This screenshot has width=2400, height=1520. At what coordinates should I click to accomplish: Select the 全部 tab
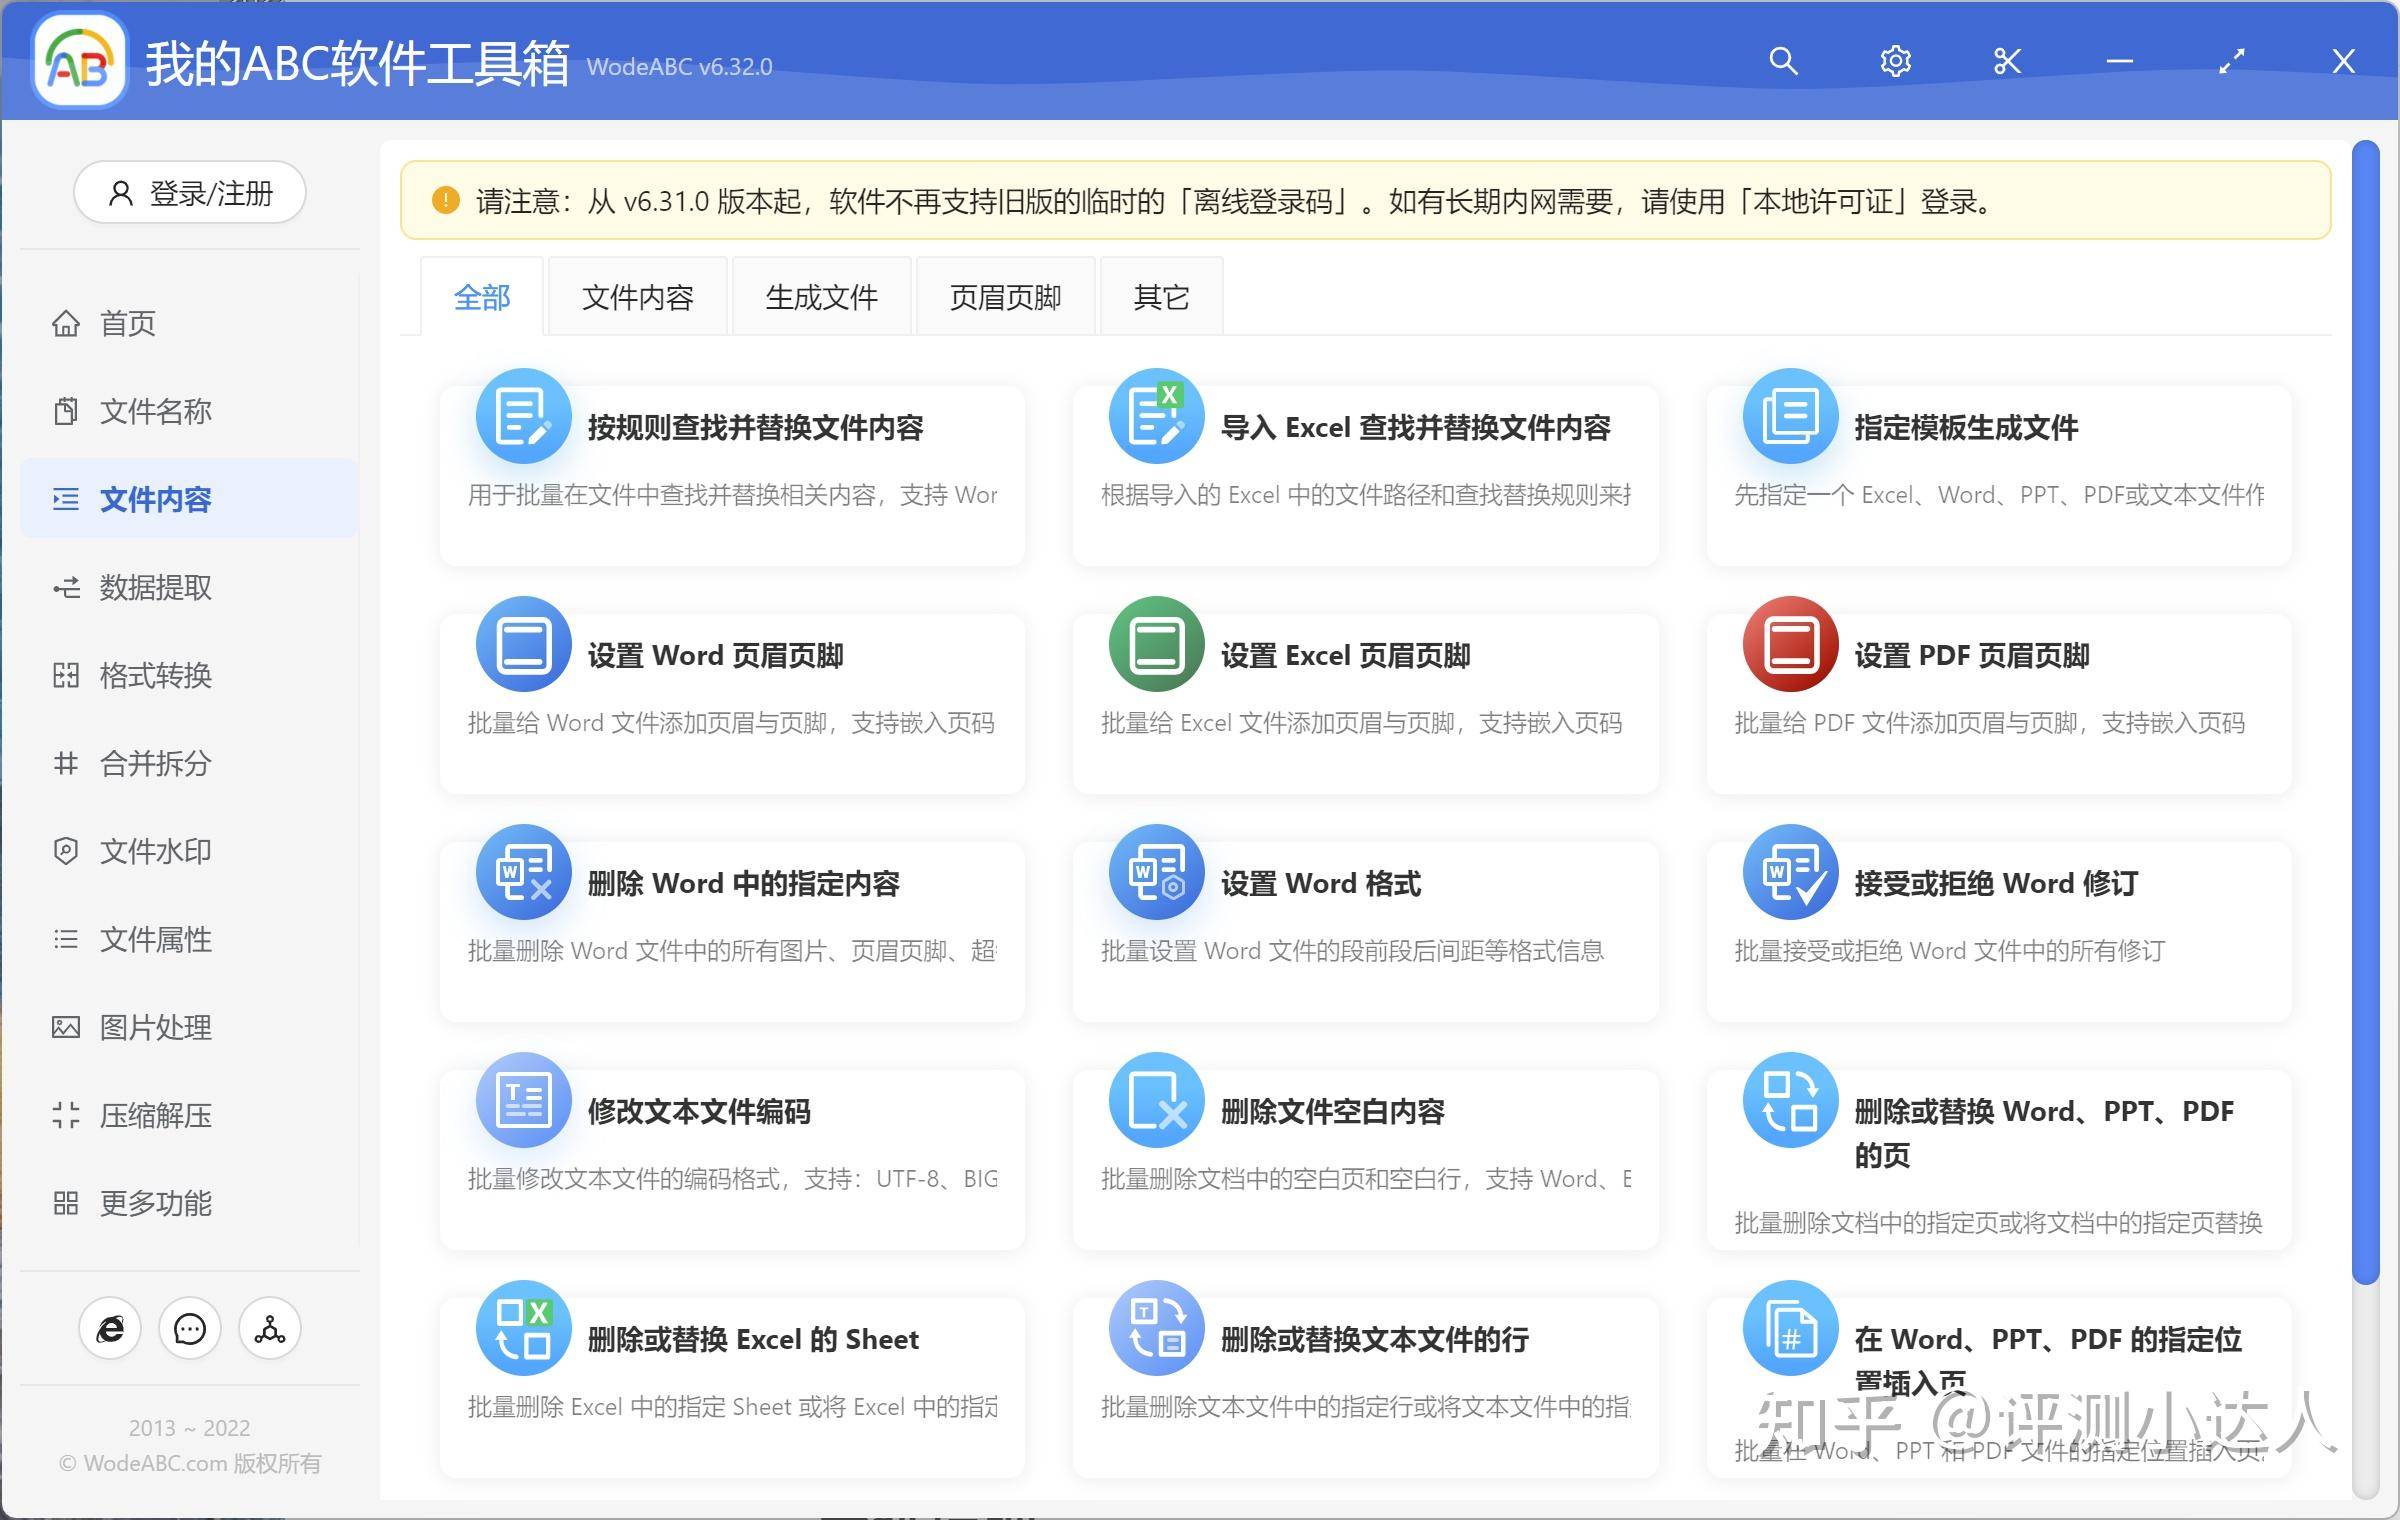click(x=482, y=297)
